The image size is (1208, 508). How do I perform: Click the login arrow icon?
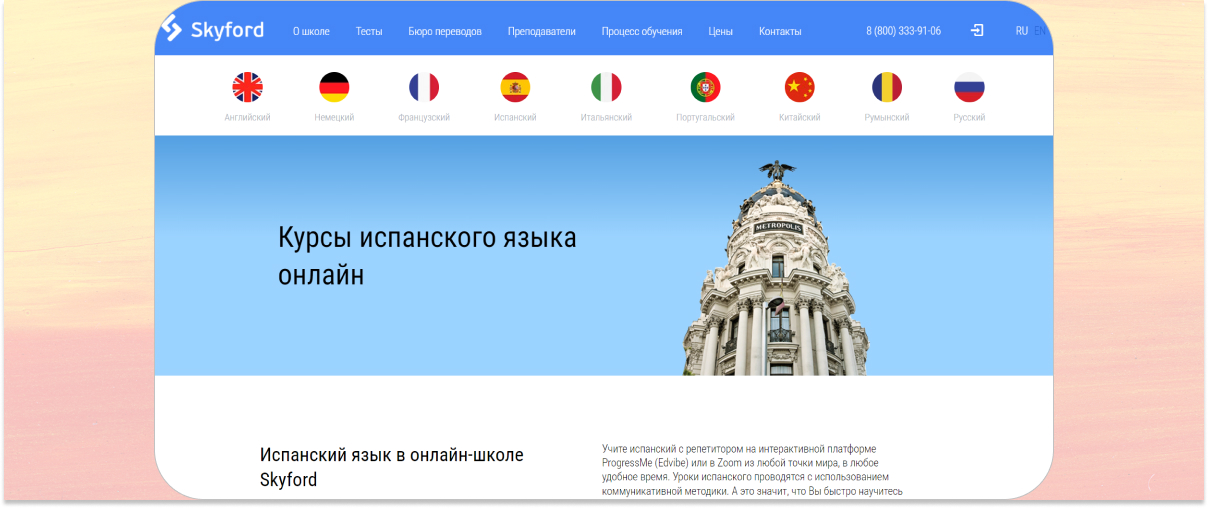click(x=977, y=31)
